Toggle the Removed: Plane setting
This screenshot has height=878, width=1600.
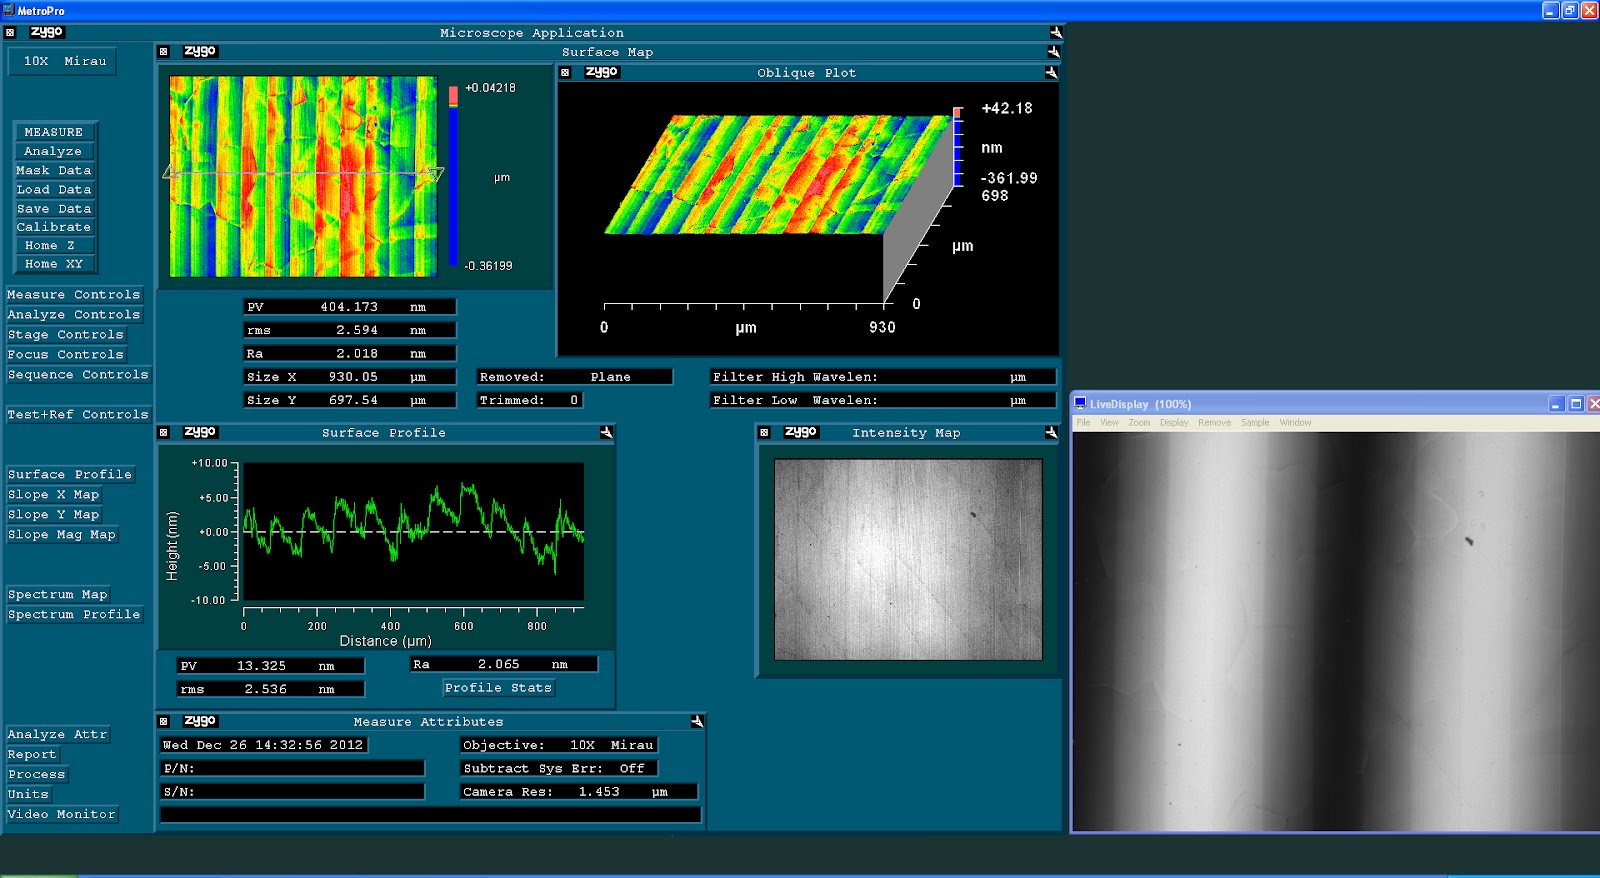click(x=574, y=377)
